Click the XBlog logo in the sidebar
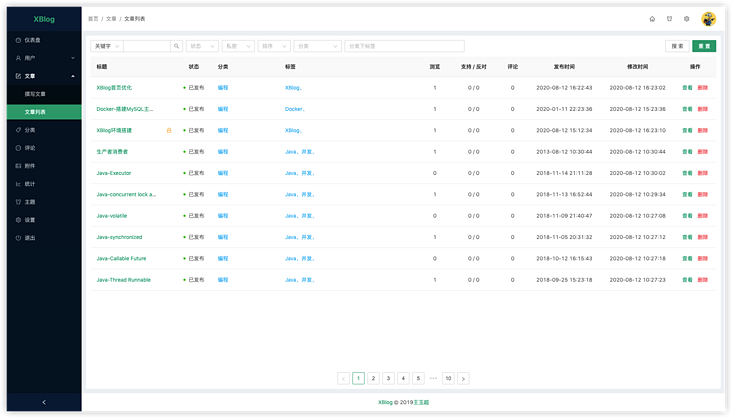732x418 pixels. click(44, 19)
